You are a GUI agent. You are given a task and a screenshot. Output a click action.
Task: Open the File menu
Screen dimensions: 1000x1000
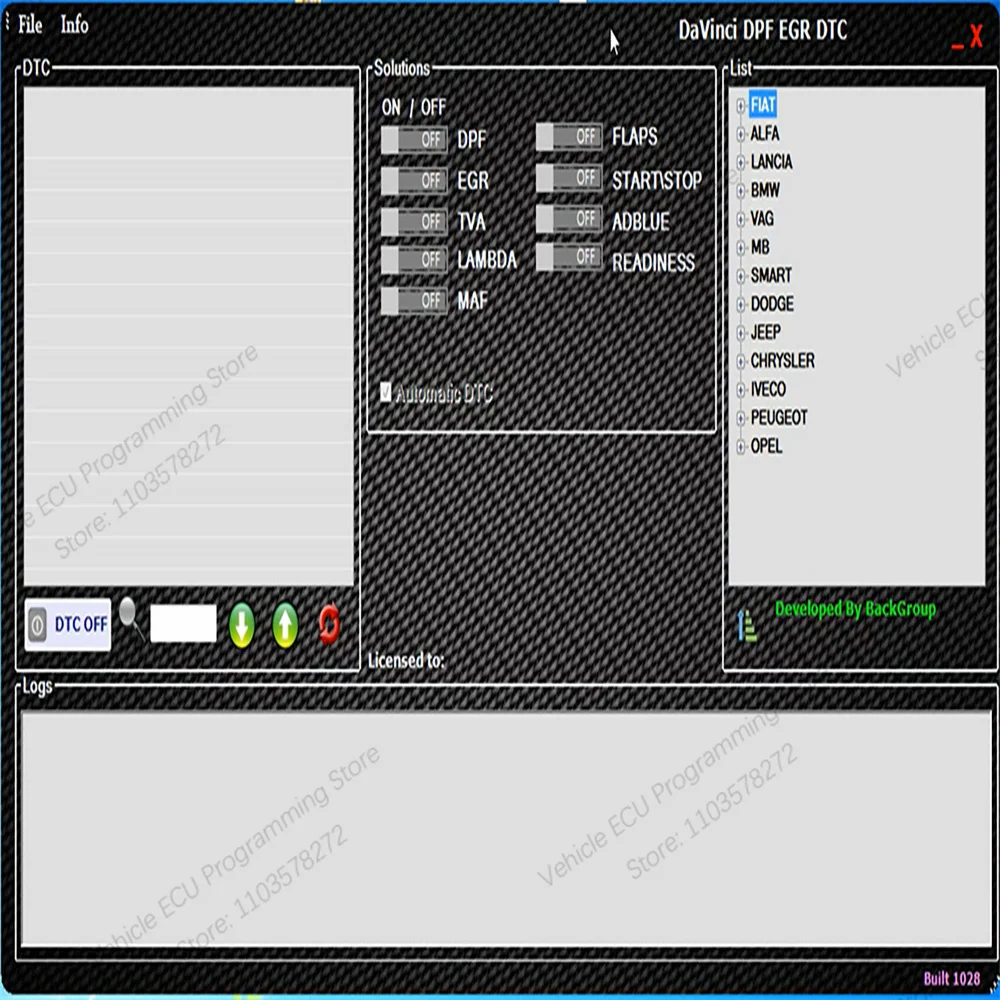pos(30,25)
